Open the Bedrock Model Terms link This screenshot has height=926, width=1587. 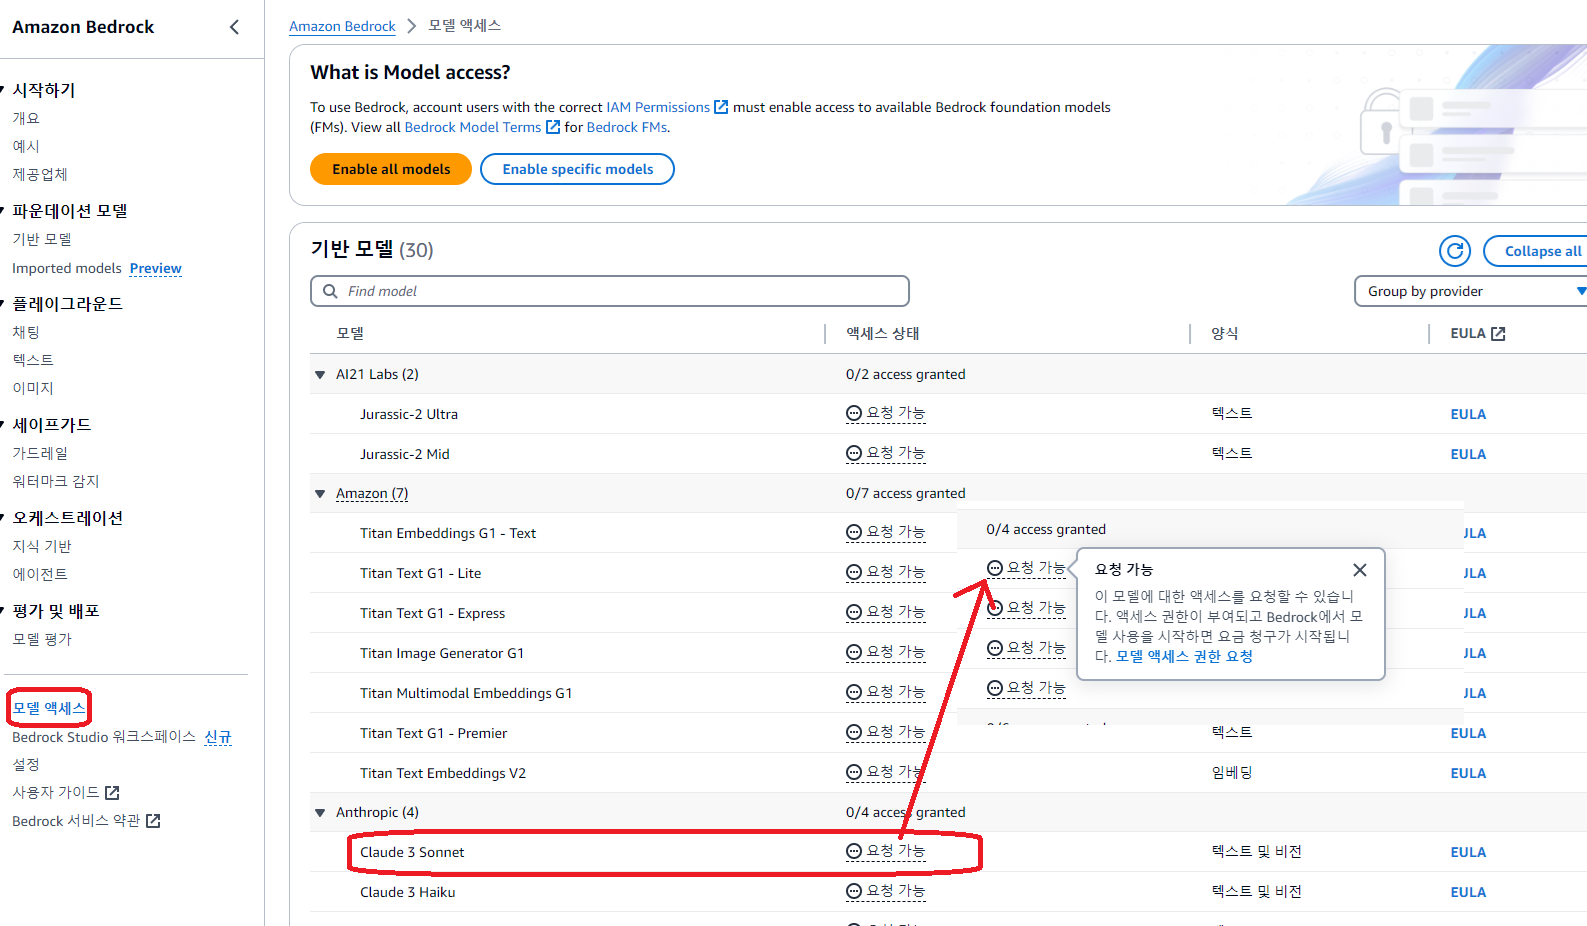pos(472,127)
